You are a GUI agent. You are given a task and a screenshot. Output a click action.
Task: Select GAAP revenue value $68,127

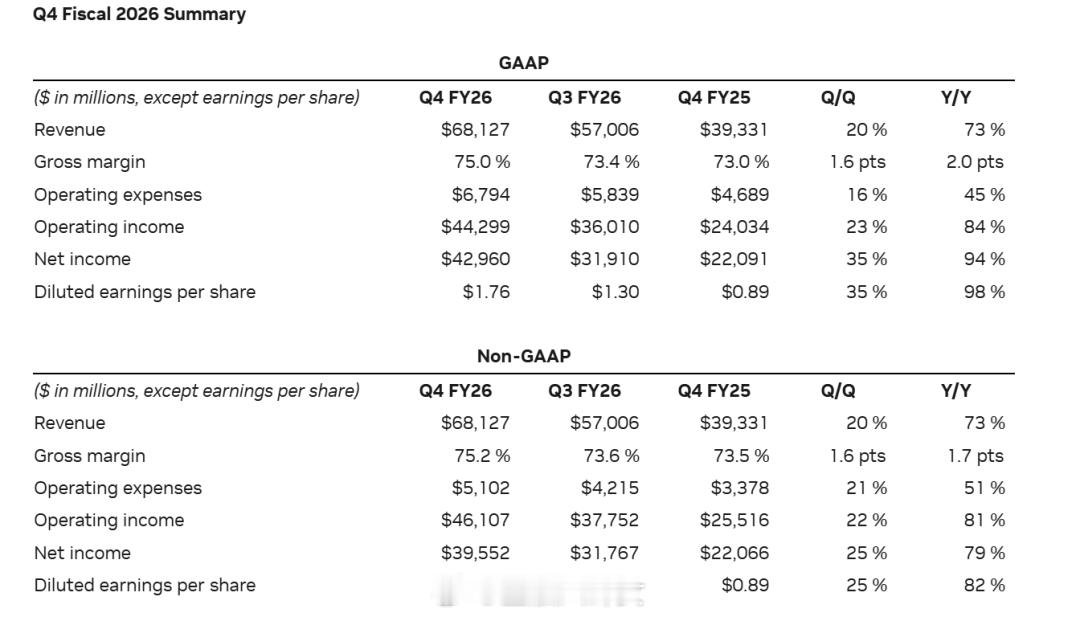pyautogui.click(x=475, y=129)
